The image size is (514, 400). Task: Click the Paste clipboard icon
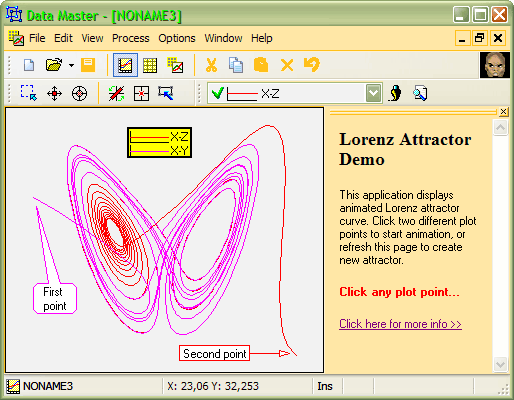pos(261,65)
